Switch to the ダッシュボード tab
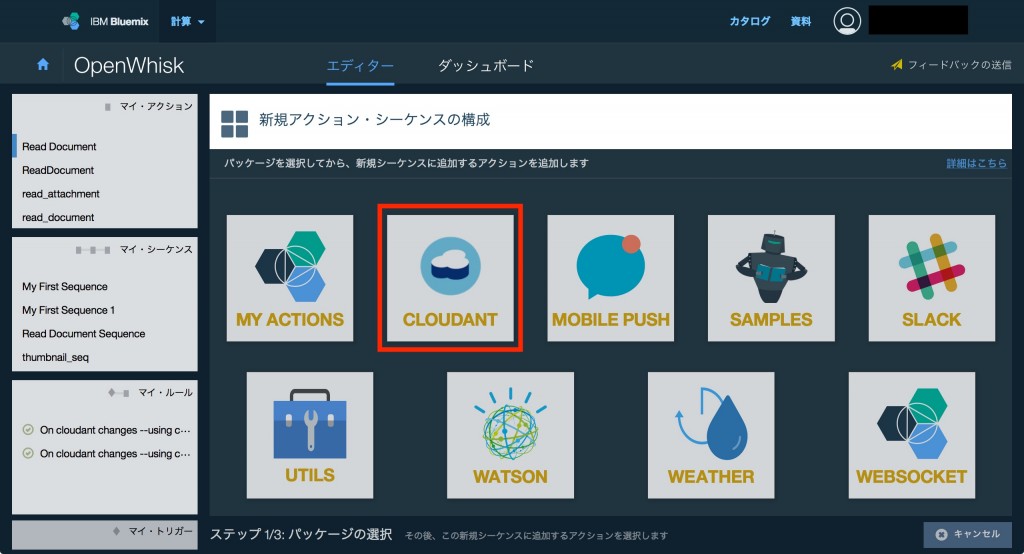Image resolution: width=1024 pixels, height=554 pixels. click(x=486, y=65)
